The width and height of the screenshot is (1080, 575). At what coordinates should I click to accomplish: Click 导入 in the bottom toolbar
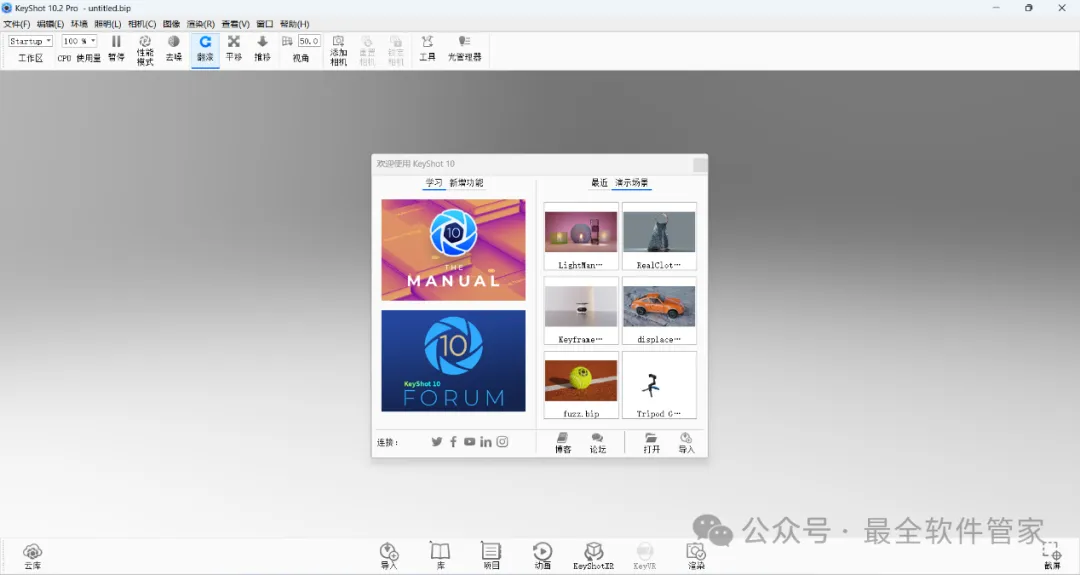[388, 556]
